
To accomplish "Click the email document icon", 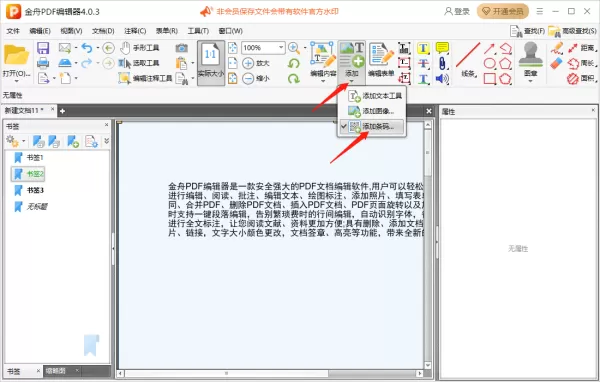I will 65,48.
